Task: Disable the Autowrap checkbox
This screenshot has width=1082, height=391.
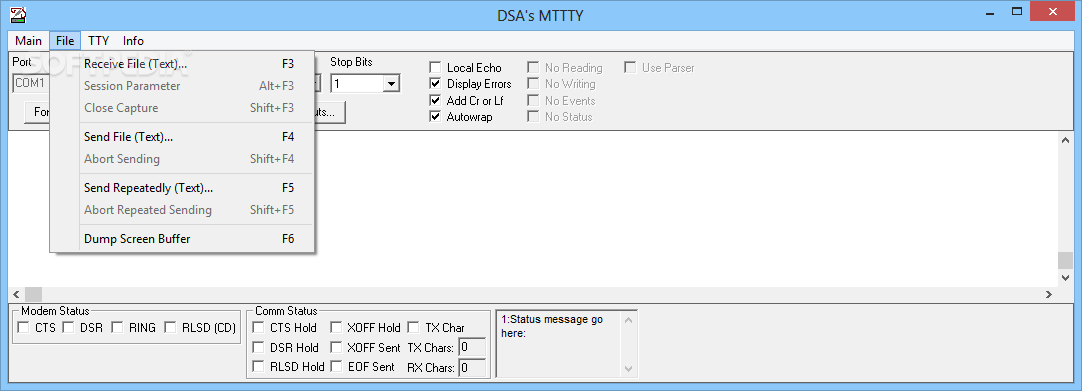Action: 435,117
